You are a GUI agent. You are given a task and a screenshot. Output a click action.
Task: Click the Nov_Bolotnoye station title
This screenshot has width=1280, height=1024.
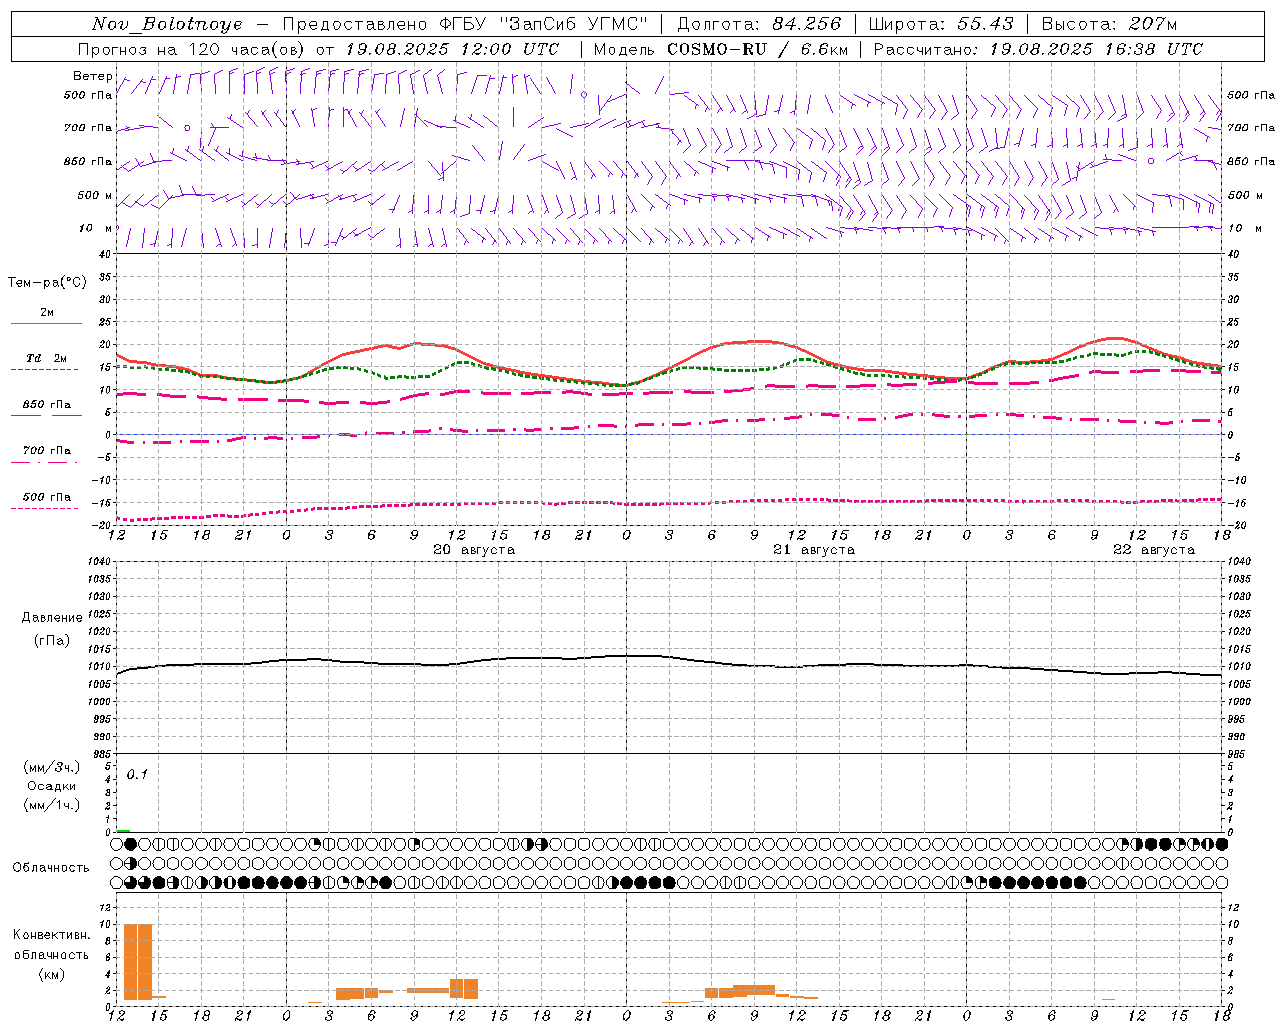(167, 24)
